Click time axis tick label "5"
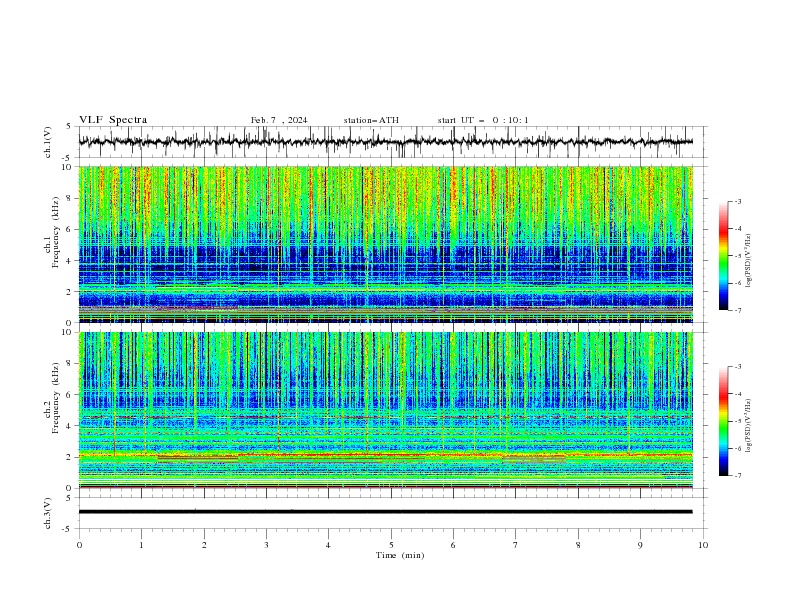This screenshot has width=792, height=612. tap(391, 545)
